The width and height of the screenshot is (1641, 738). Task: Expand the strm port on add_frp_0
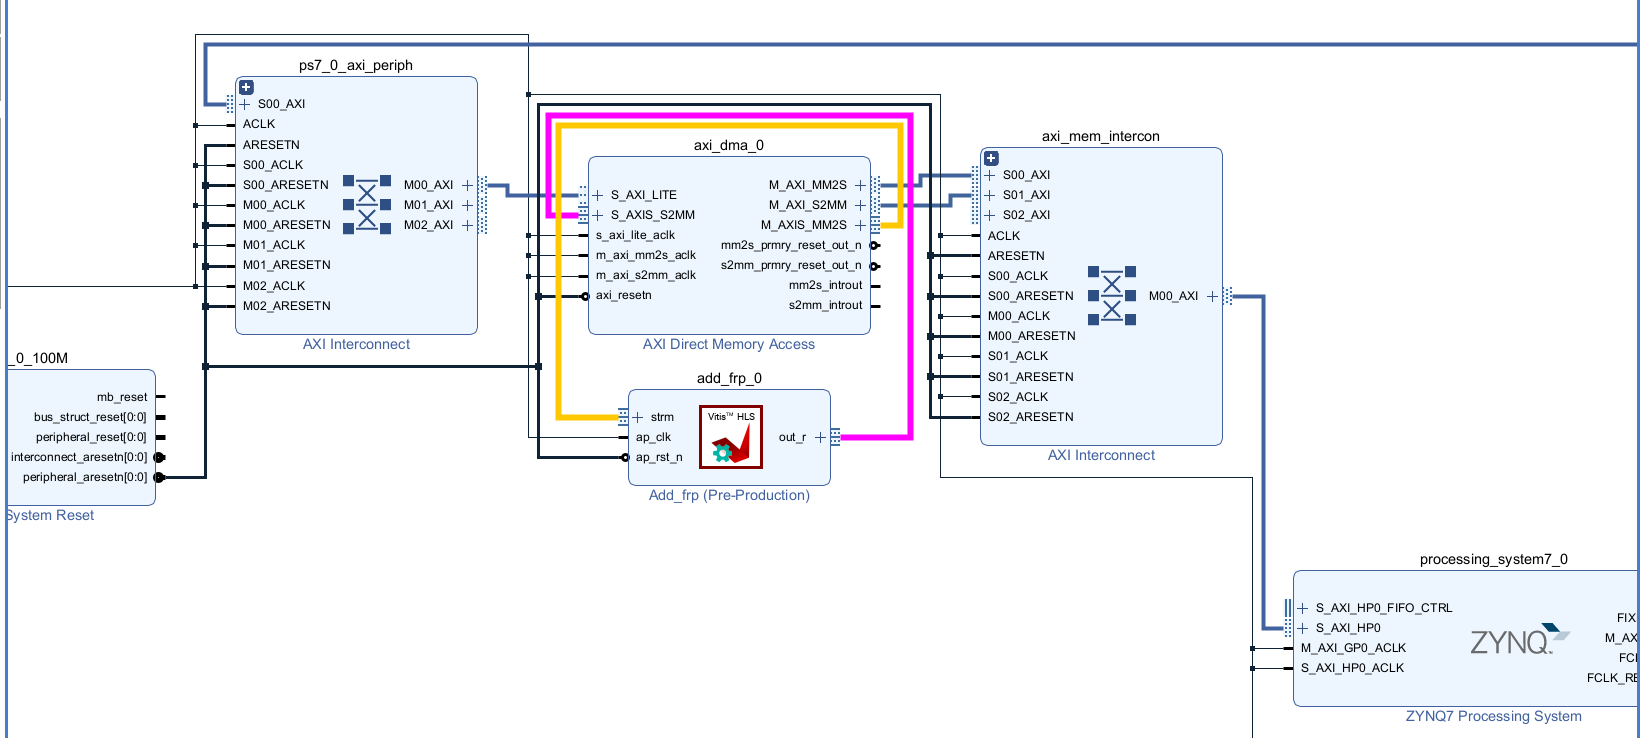click(638, 417)
